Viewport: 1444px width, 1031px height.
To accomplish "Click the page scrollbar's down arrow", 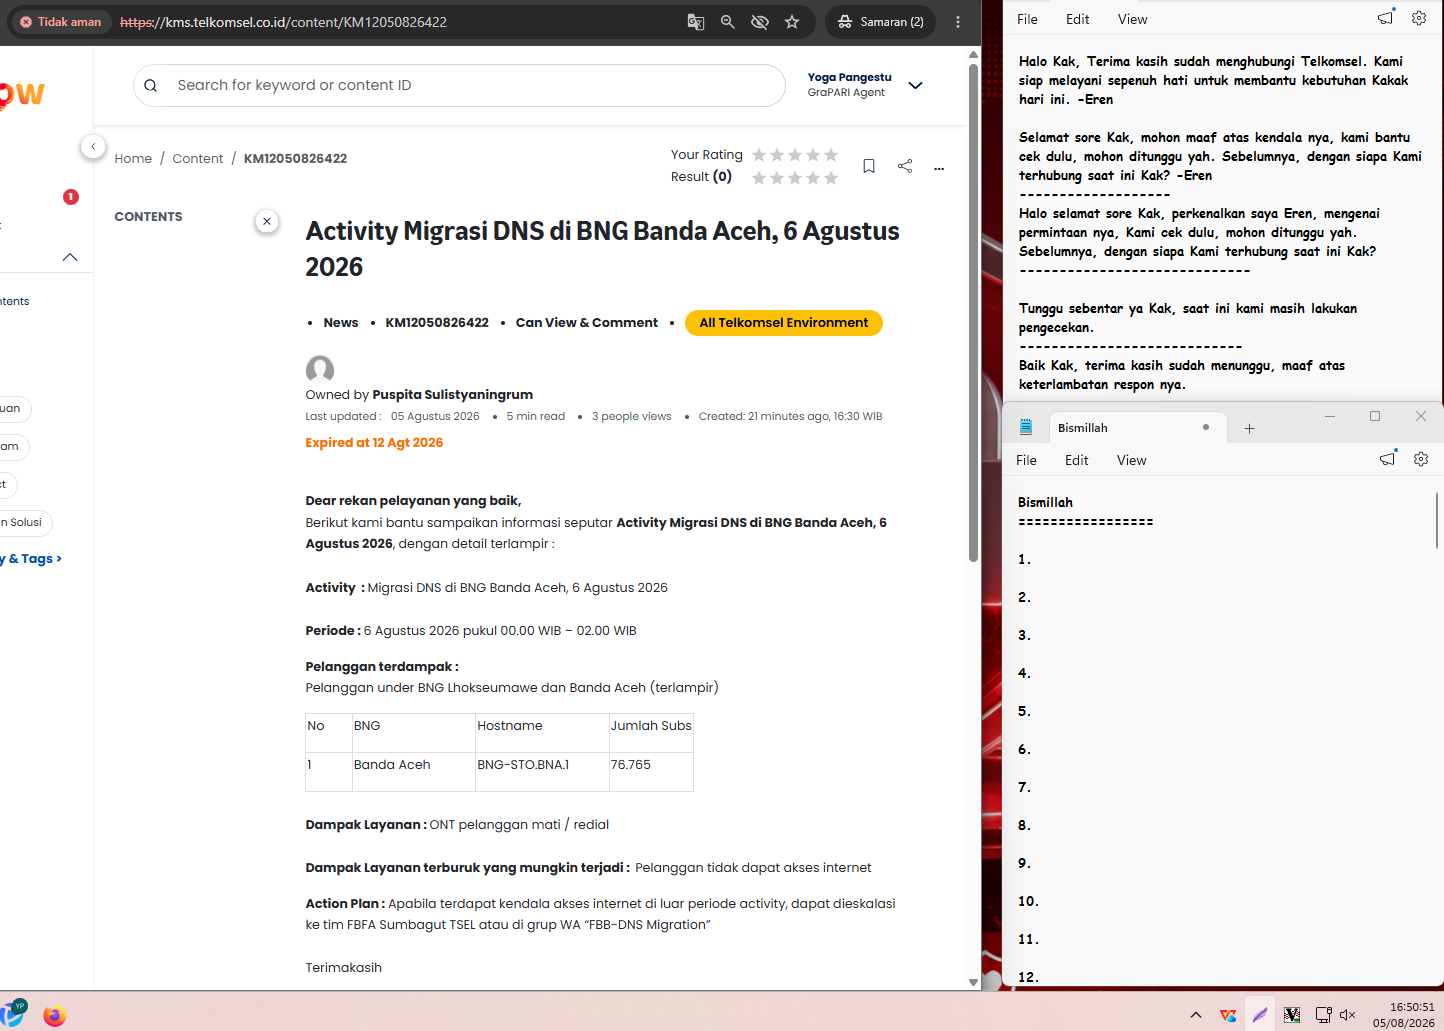I will (973, 982).
